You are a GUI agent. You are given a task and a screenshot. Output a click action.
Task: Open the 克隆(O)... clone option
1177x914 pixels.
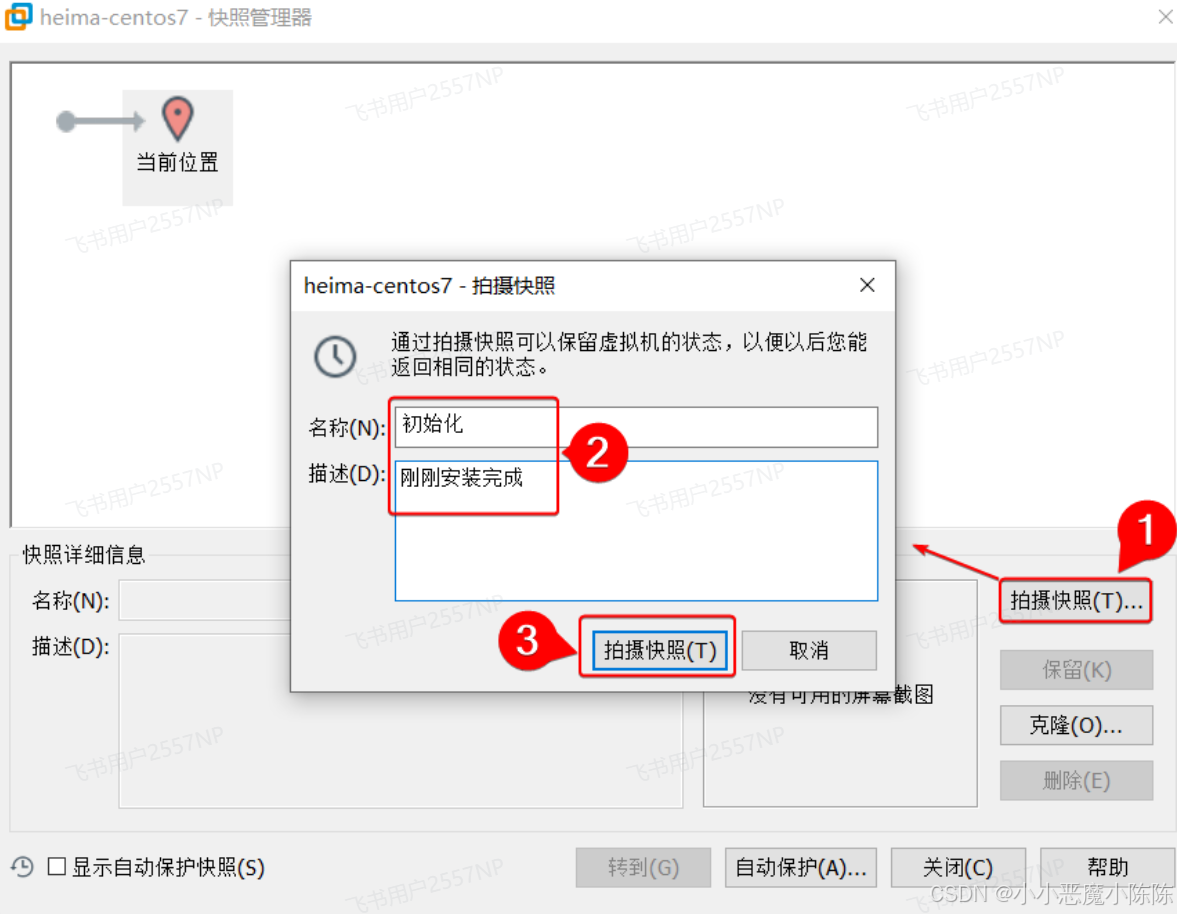coord(1076,725)
